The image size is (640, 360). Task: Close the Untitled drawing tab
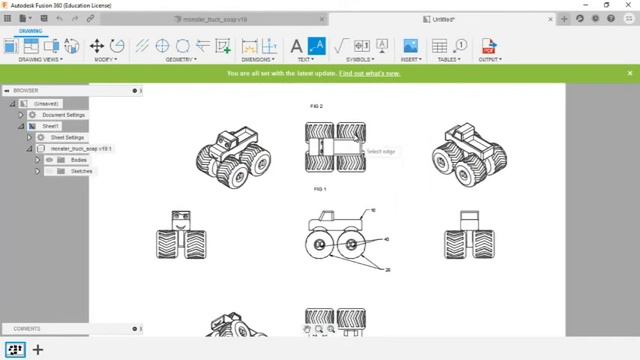(x=550, y=19)
